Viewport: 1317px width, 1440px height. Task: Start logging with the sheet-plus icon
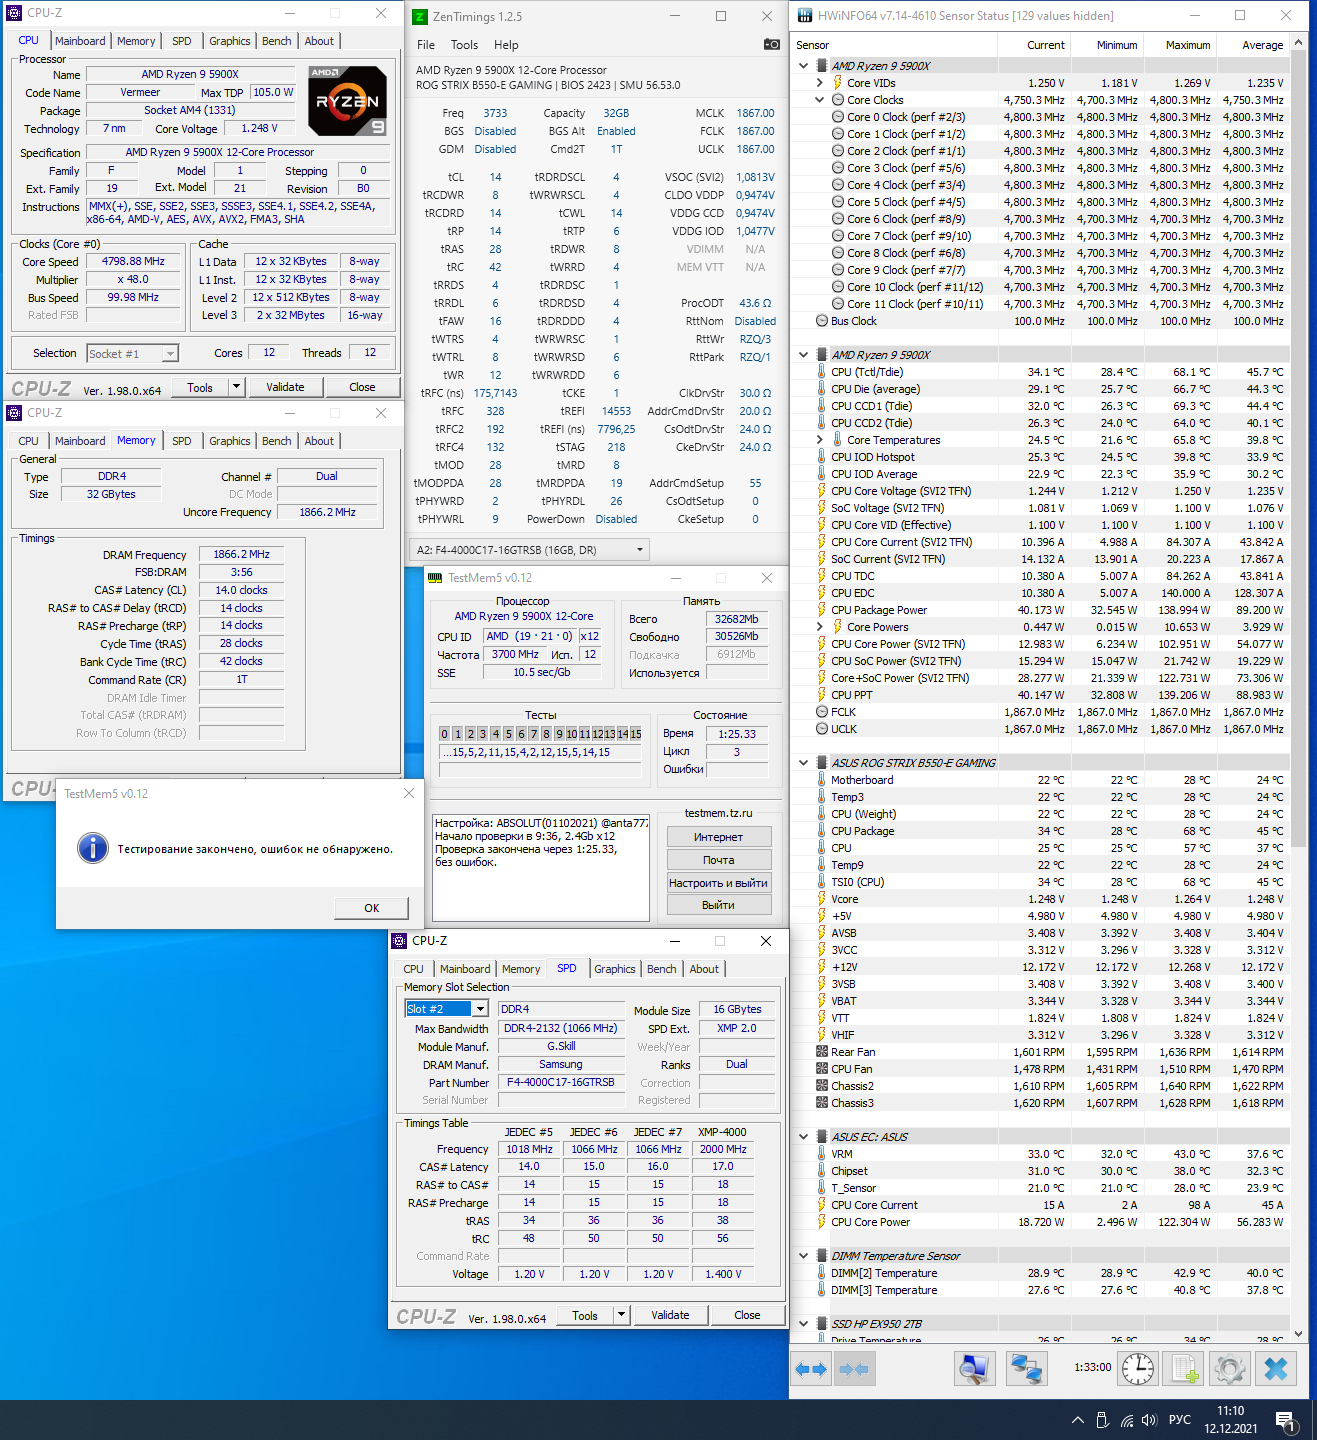click(x=1184, y=1369)
